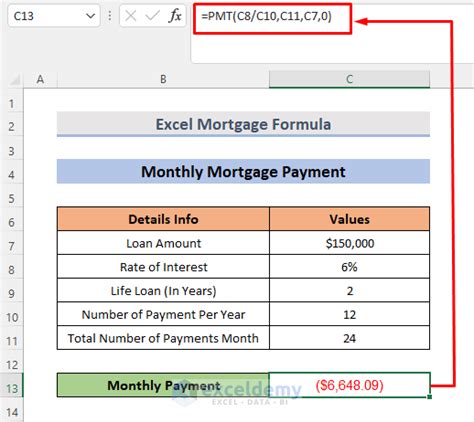Click the formula bar PMT formula
Screen dimensions: 474x422
tap(266, 16)
